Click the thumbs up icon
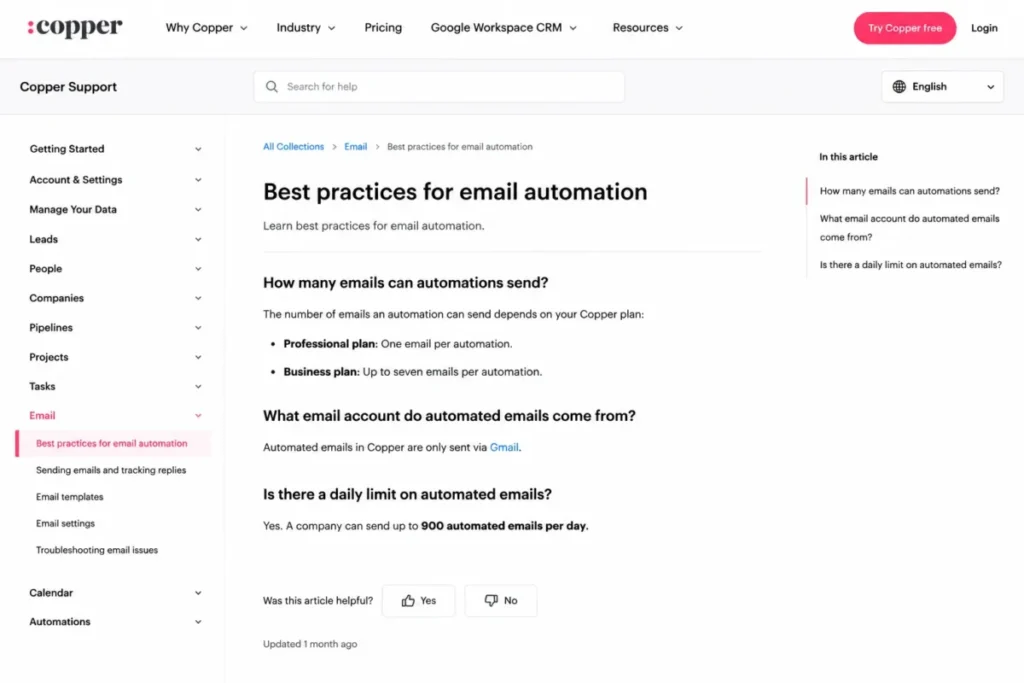 408,601
